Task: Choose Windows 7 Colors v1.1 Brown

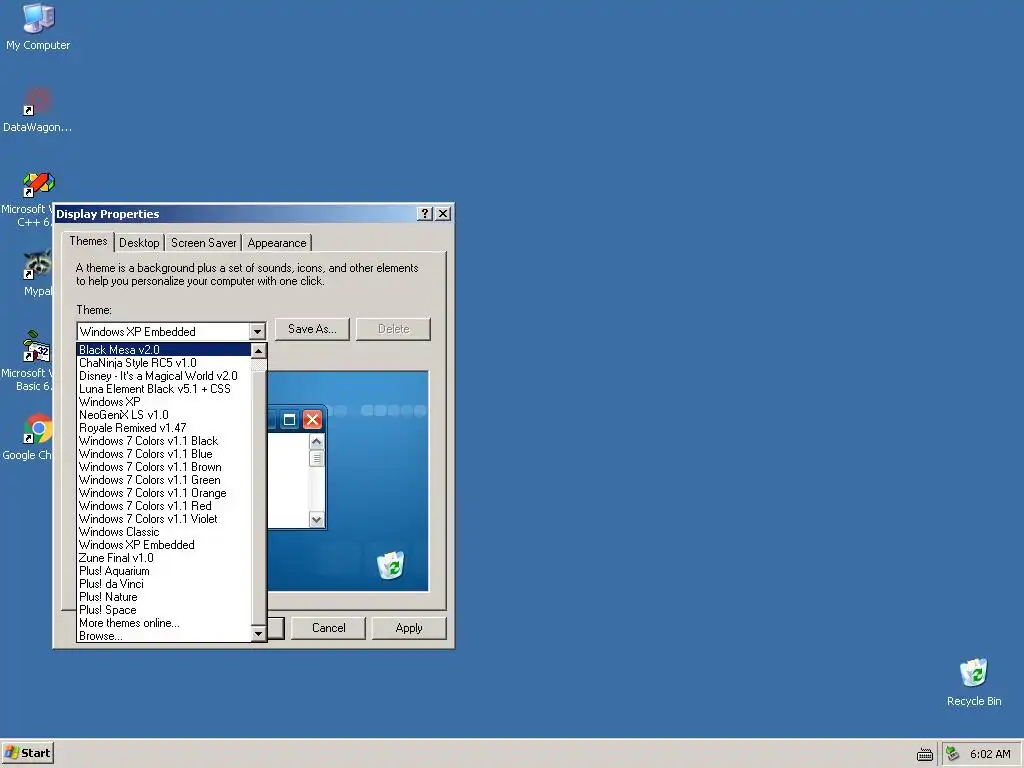Action: tap(163, 467)
